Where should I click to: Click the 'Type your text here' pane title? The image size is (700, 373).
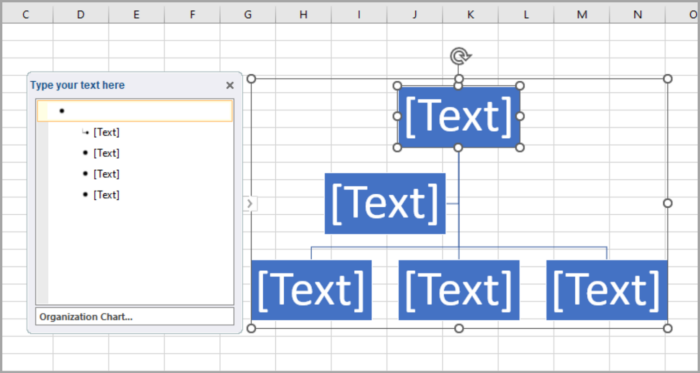pos(78,85)
